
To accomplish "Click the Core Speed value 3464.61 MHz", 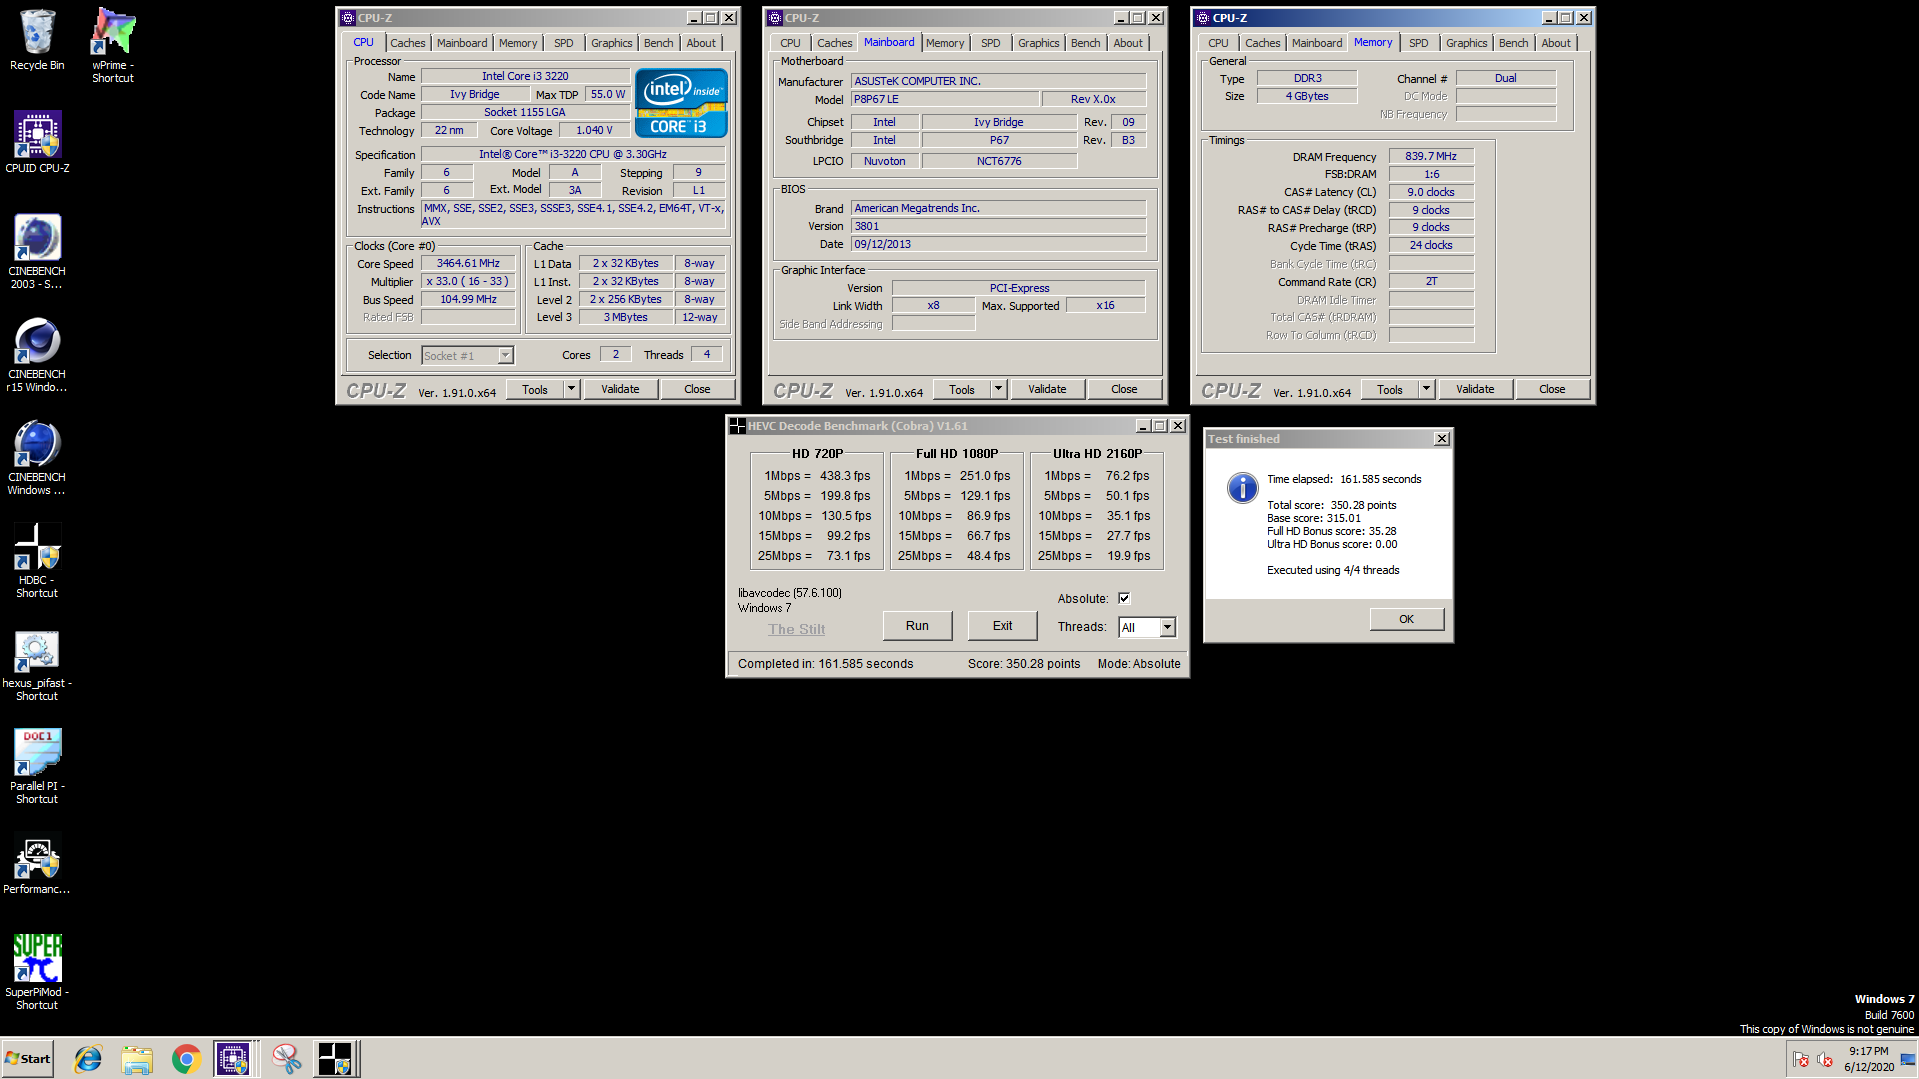I will point(468,264).
